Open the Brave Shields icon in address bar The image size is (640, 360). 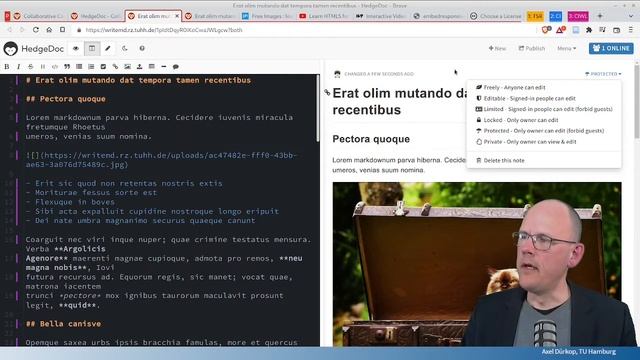[x=546, y=30]
